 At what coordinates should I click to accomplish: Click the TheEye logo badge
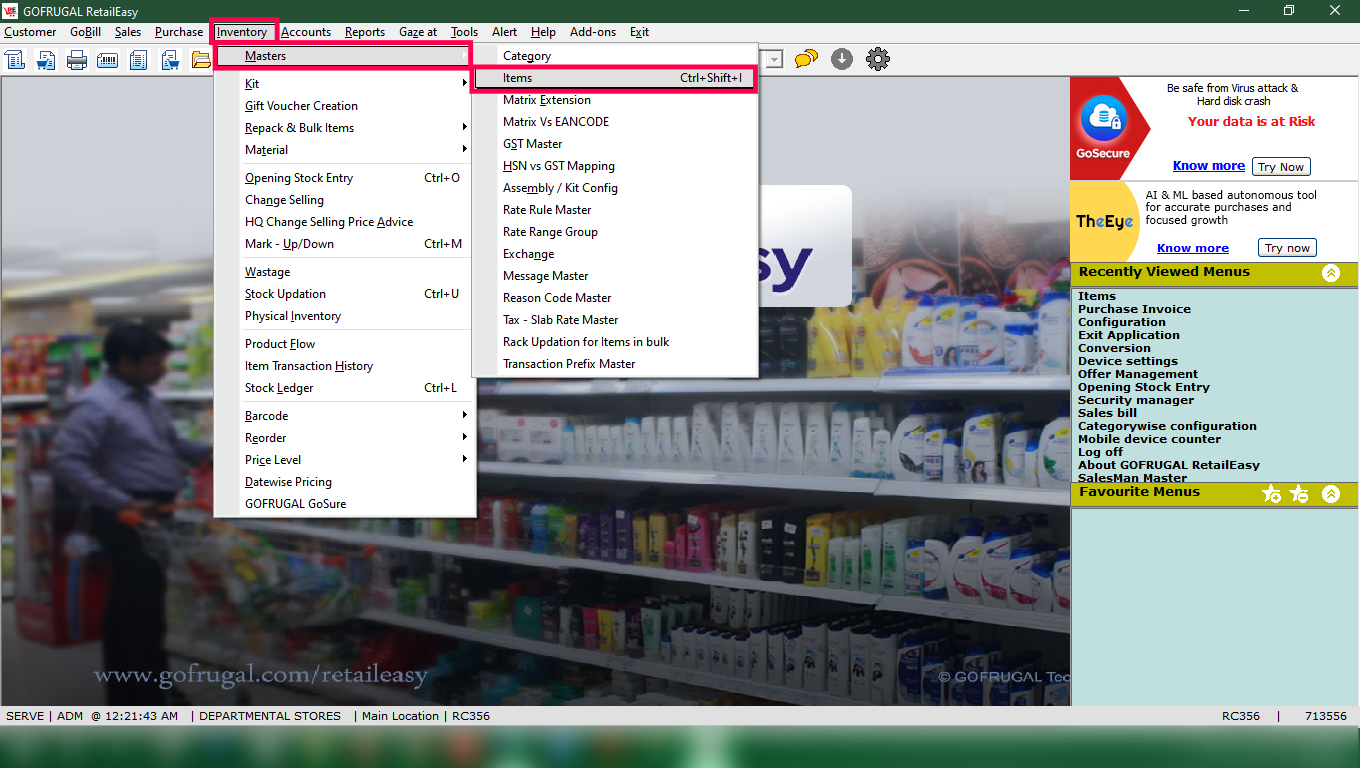[1104, 221]
